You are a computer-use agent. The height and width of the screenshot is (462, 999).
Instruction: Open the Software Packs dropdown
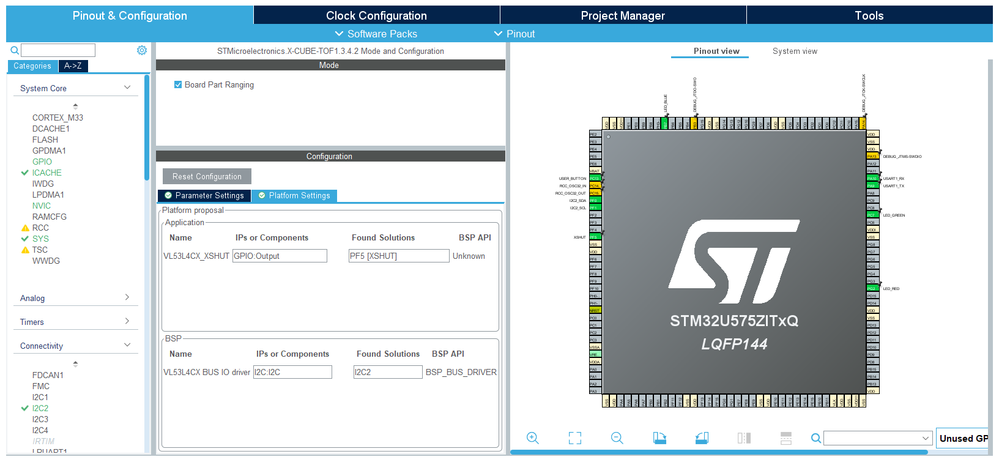tap(376, 34)
